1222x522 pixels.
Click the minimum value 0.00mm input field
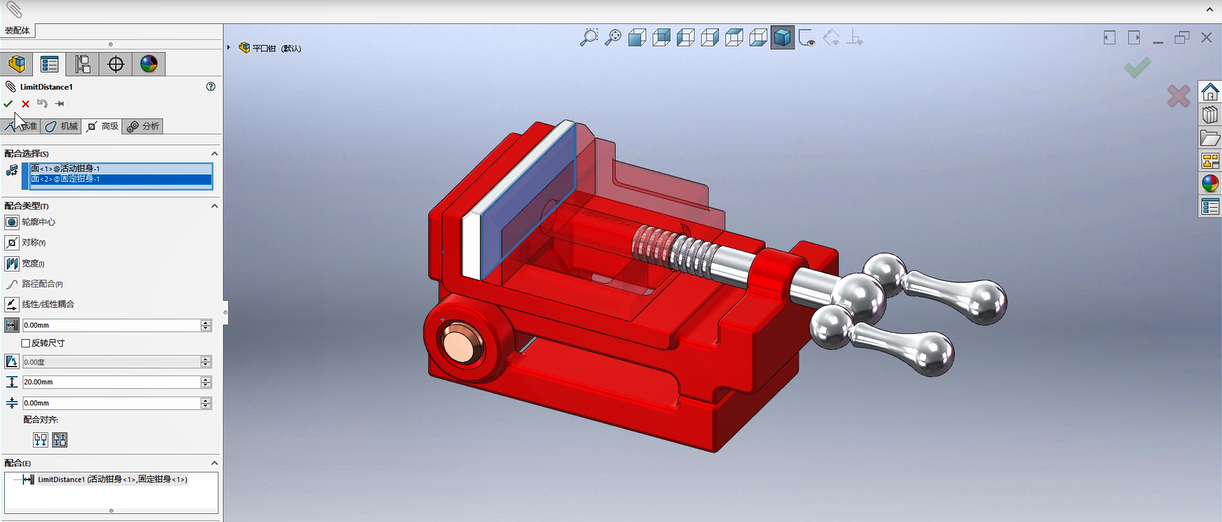pyautogui.click(x=110, y=403)
